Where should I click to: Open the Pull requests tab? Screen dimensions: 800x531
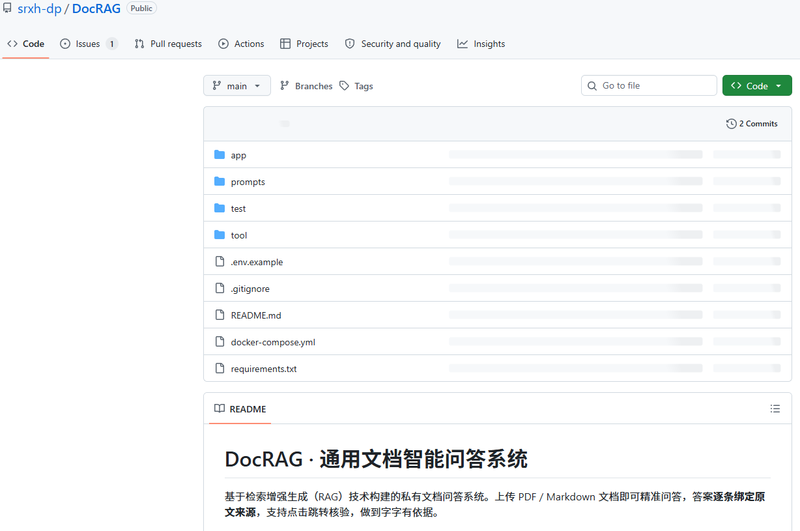[168, 44]
